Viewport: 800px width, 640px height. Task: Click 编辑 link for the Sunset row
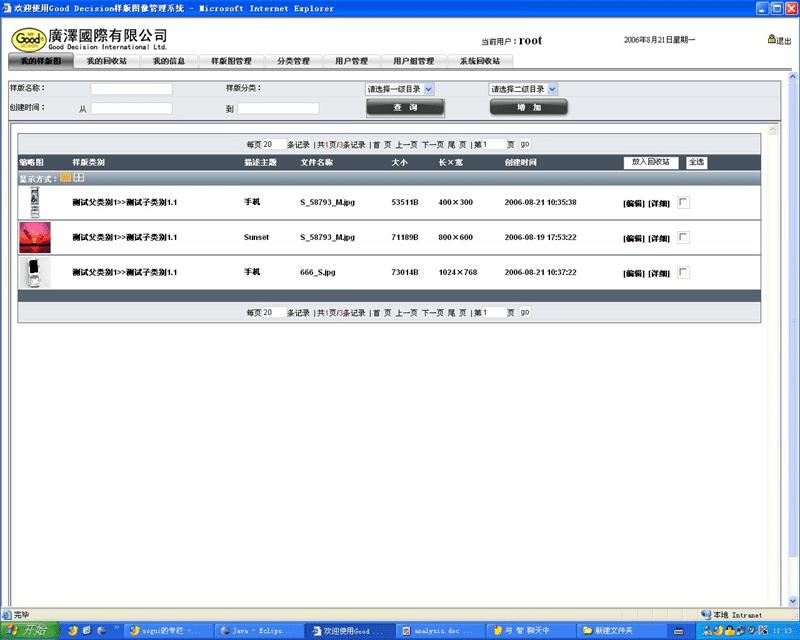point(634,238)
